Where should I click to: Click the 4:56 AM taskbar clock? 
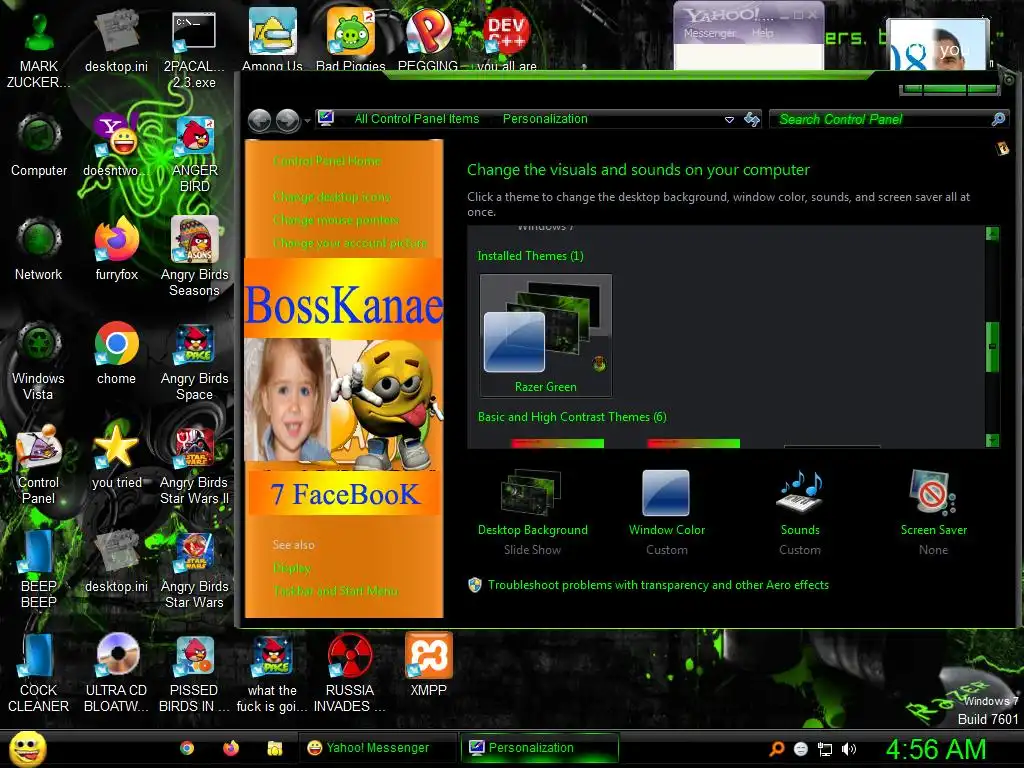pyautogui.click(x=935, y=749)
